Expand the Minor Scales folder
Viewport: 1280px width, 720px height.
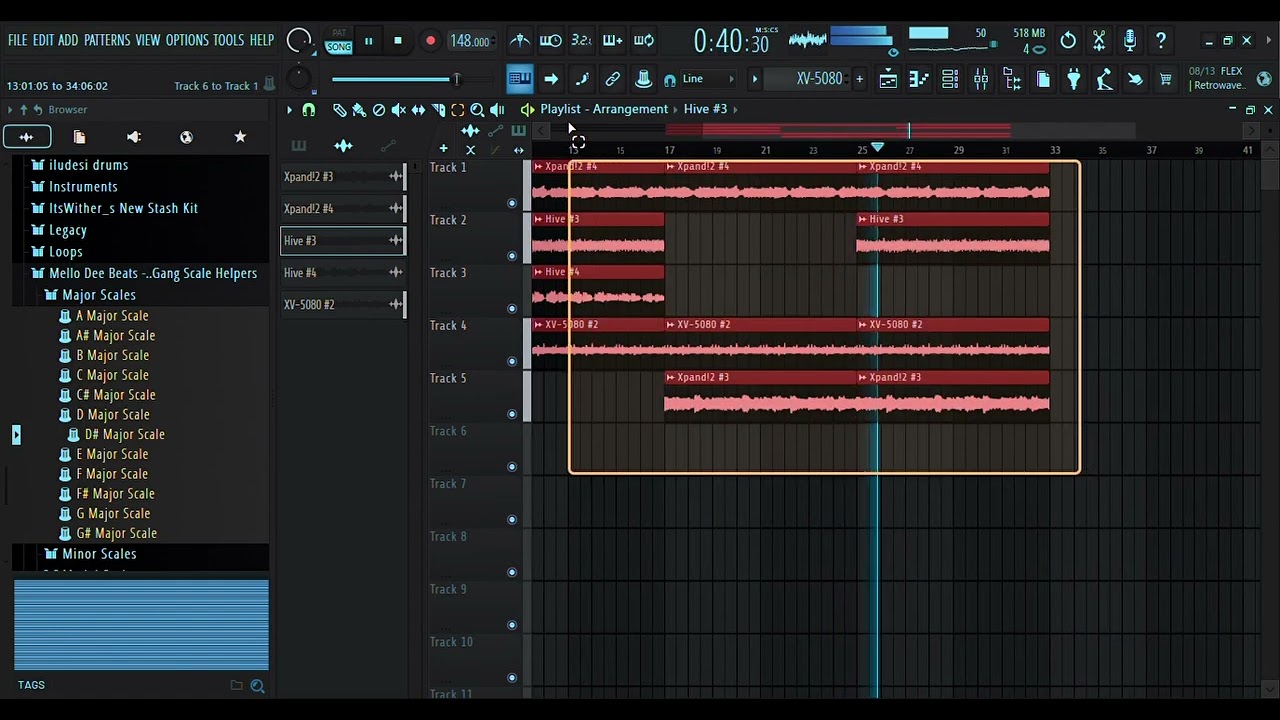[99, 554]
